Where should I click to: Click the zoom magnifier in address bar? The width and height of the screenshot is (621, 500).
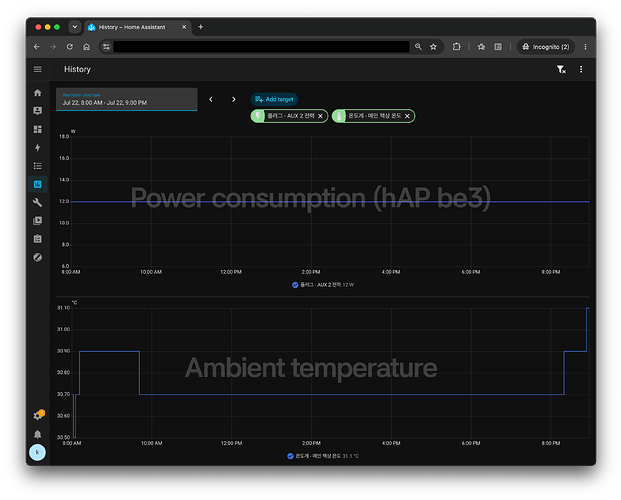(418, 47)
